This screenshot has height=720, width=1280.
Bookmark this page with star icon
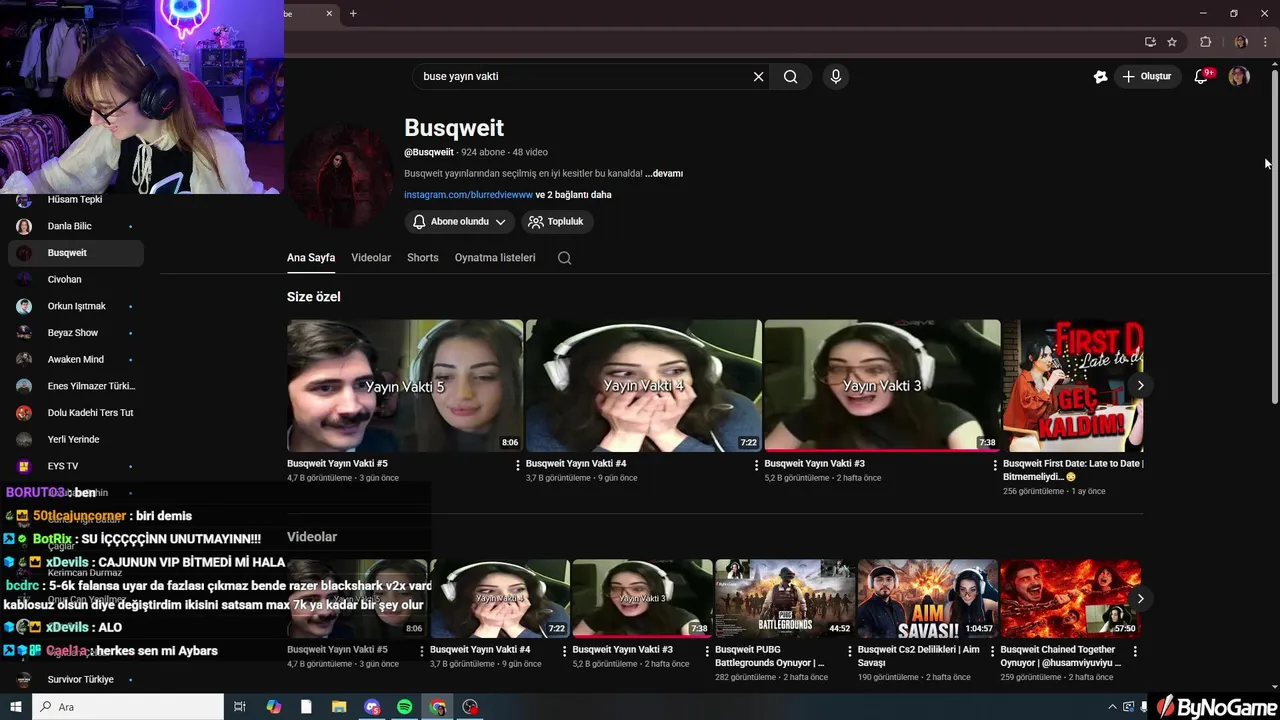point(1172,42)
